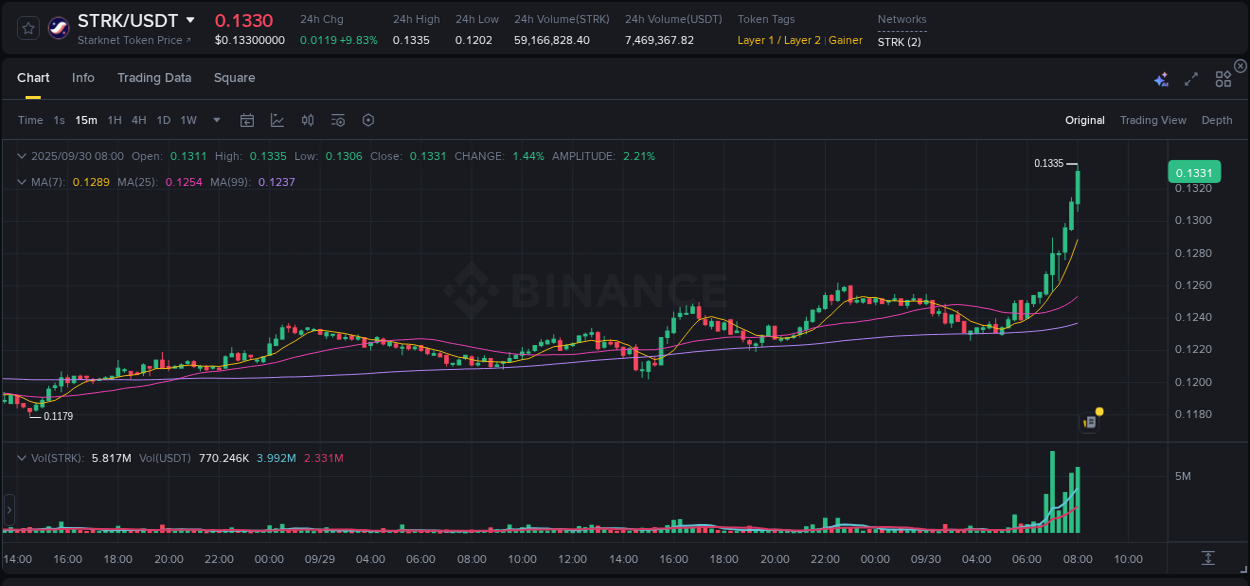Open the STRK/USDT pair dropdown

coord(190,19)
